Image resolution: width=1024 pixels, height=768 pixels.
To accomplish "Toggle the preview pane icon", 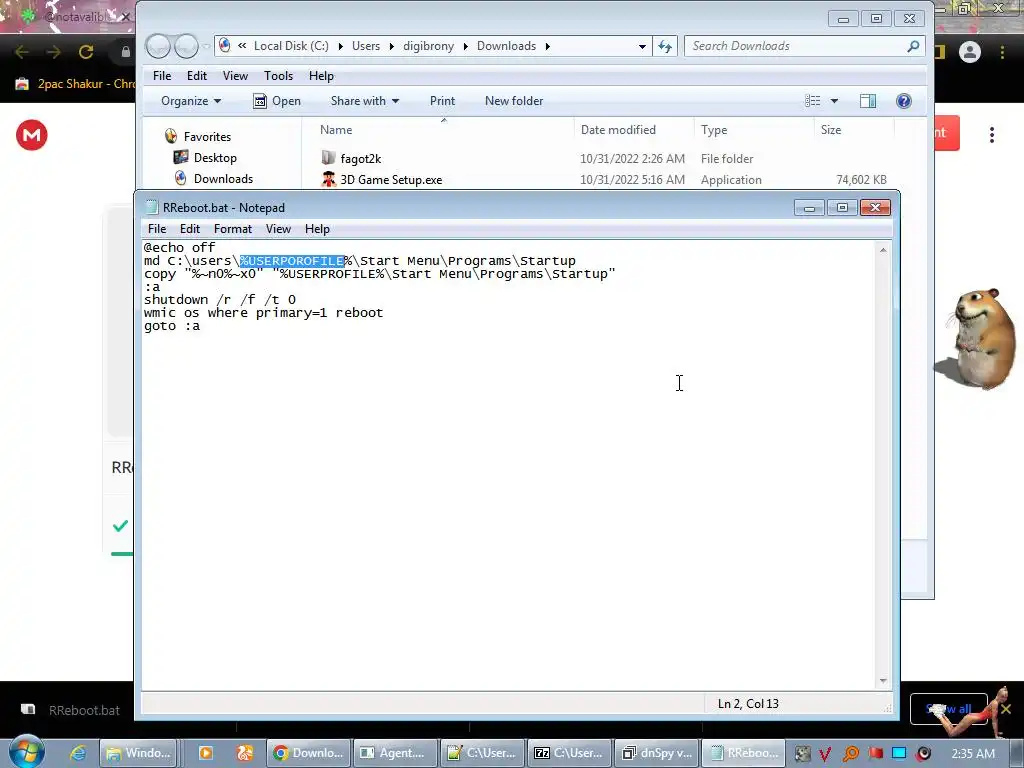I will 868,101.
